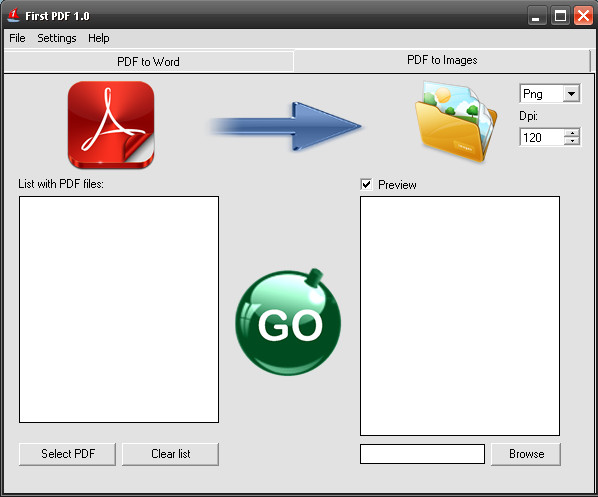This screenshot has height=497, width=598.
Task: Click the Select PDF button
Action: coord(68,454)
